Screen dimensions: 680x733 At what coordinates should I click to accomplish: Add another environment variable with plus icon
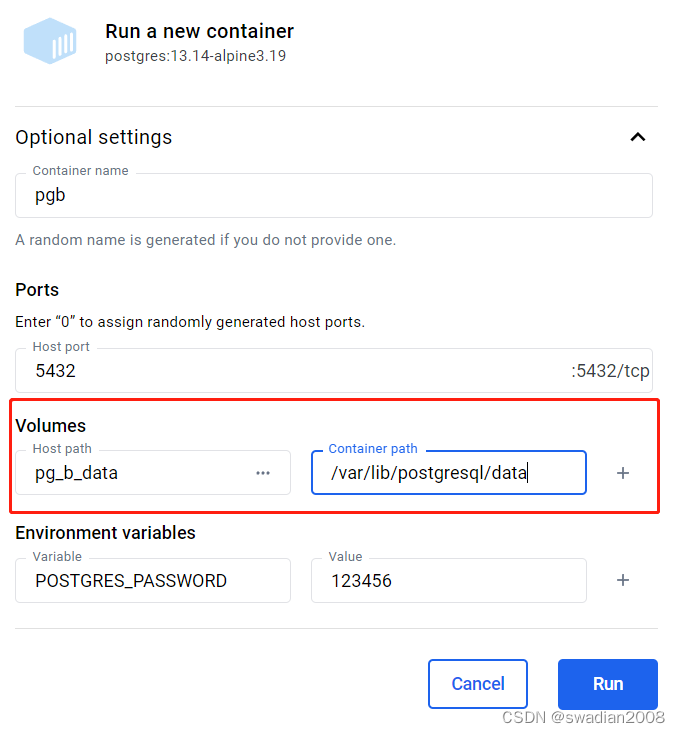(x=623, y=580)
